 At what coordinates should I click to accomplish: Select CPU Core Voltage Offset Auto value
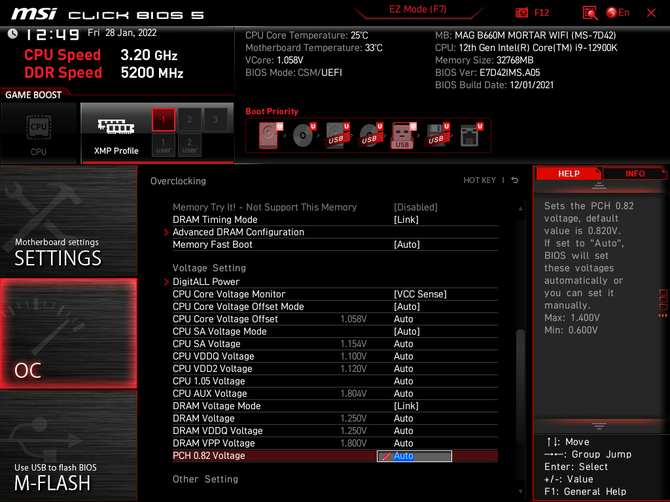(403, 319)
